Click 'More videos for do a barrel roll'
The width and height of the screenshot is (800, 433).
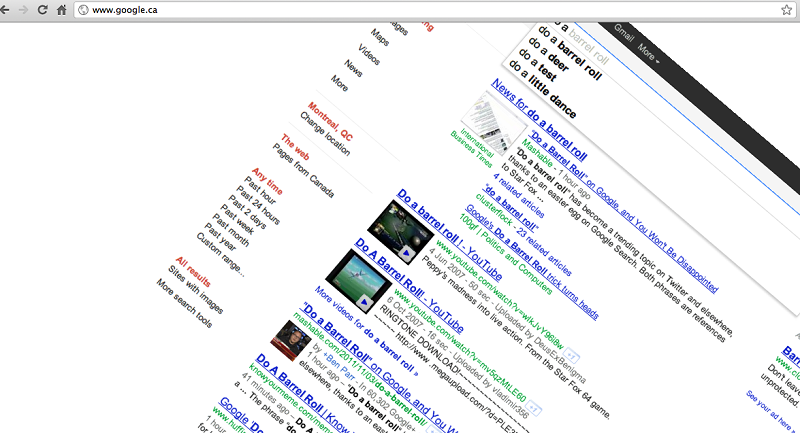click(366, 332)
